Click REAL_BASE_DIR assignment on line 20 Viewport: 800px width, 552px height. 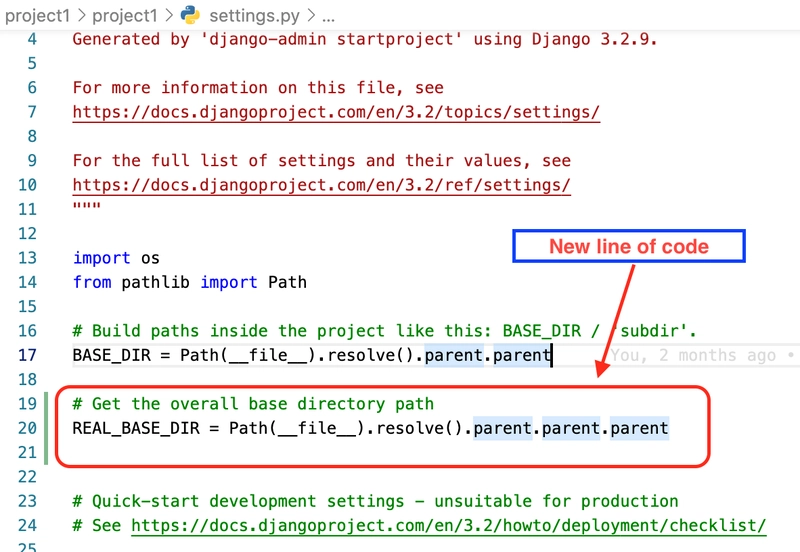[370, 428]
